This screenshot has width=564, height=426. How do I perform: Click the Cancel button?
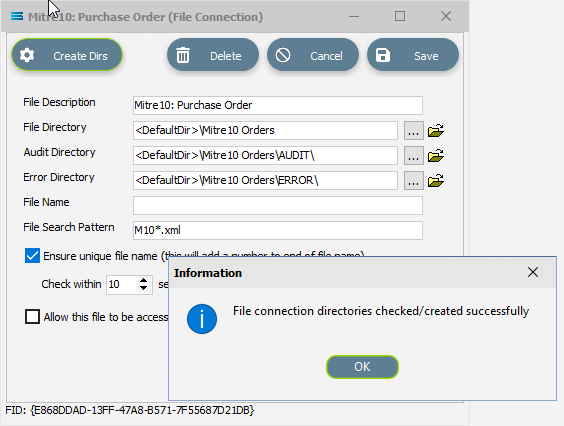pos(313,55)
